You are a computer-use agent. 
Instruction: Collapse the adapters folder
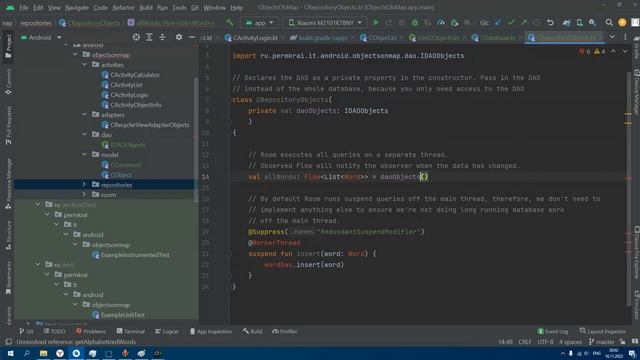pos(84,115)
